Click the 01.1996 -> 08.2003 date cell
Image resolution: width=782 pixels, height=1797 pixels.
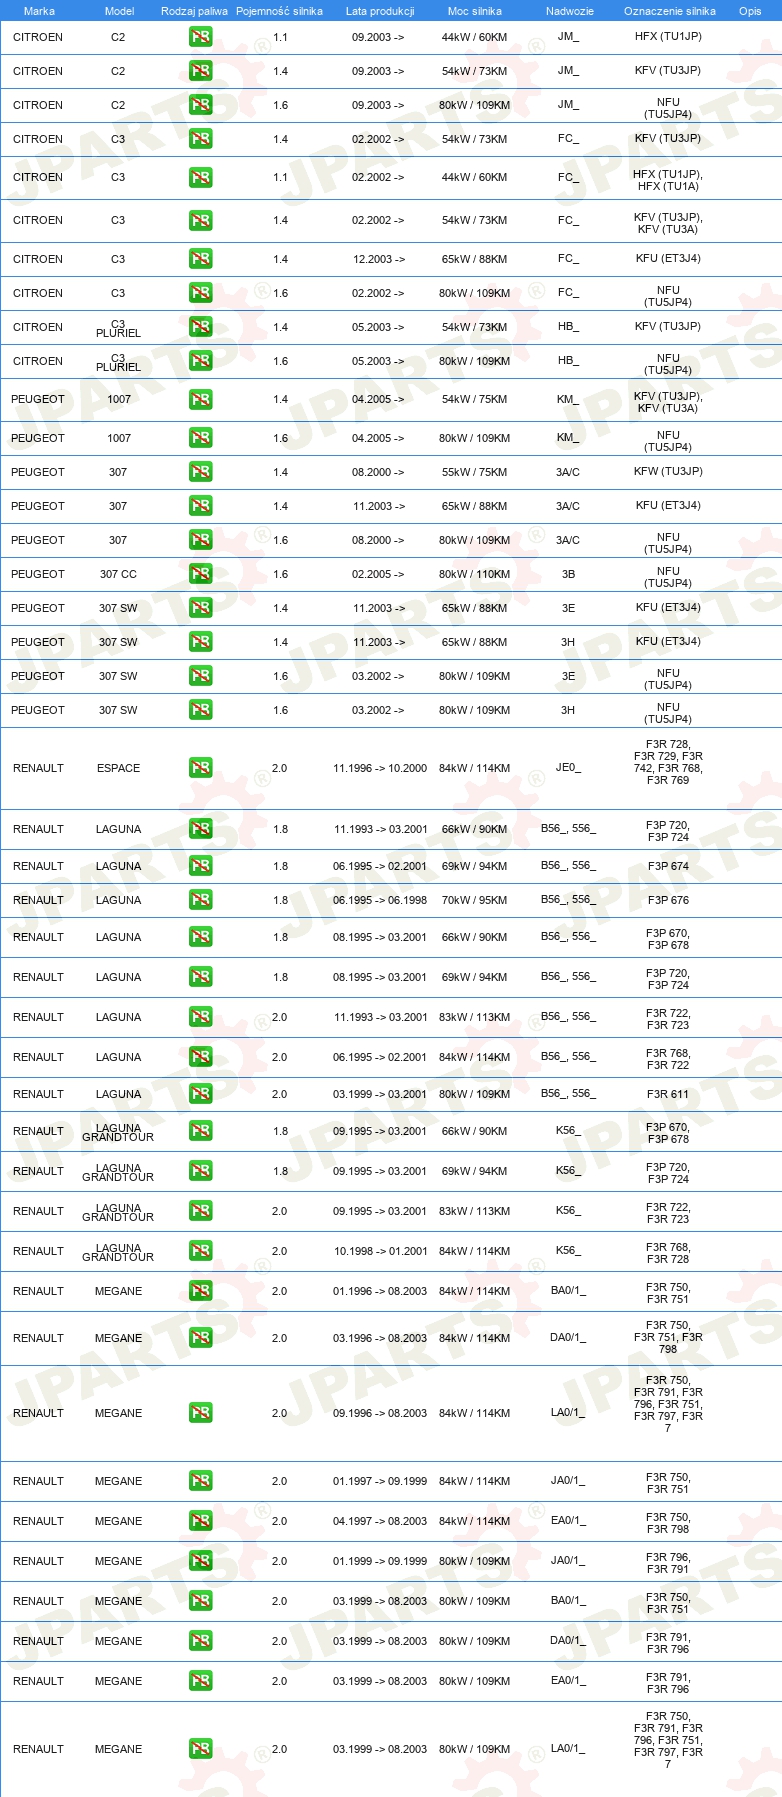380,1291
